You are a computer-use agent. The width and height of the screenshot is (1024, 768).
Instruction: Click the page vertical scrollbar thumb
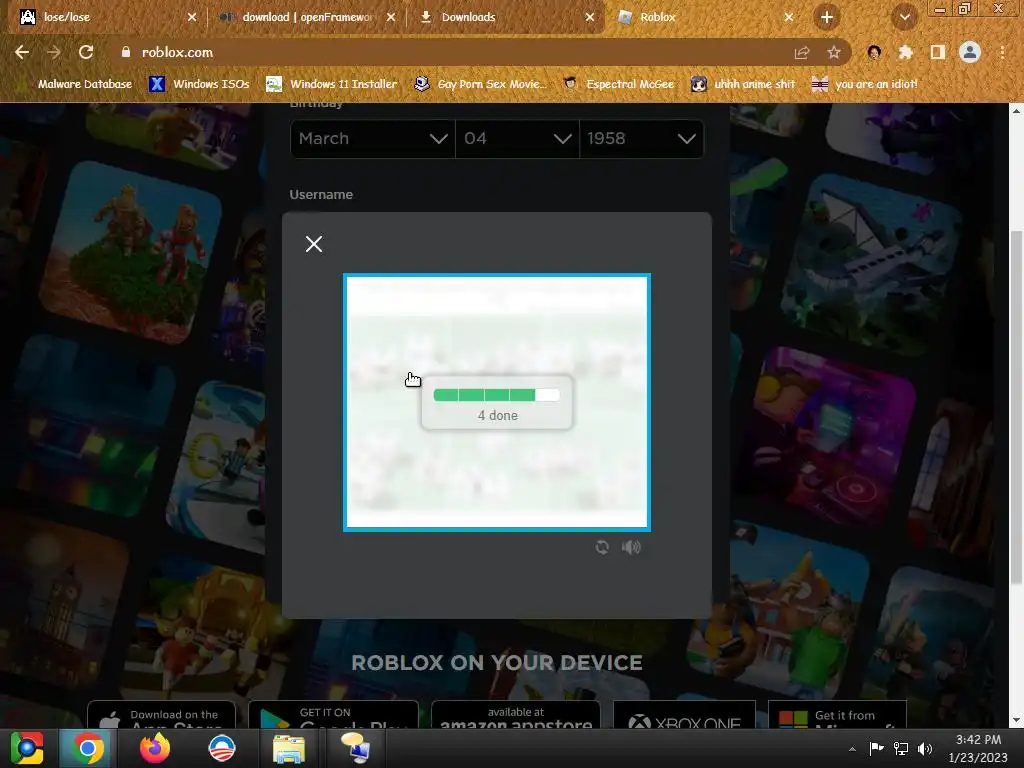(1016, 407)
